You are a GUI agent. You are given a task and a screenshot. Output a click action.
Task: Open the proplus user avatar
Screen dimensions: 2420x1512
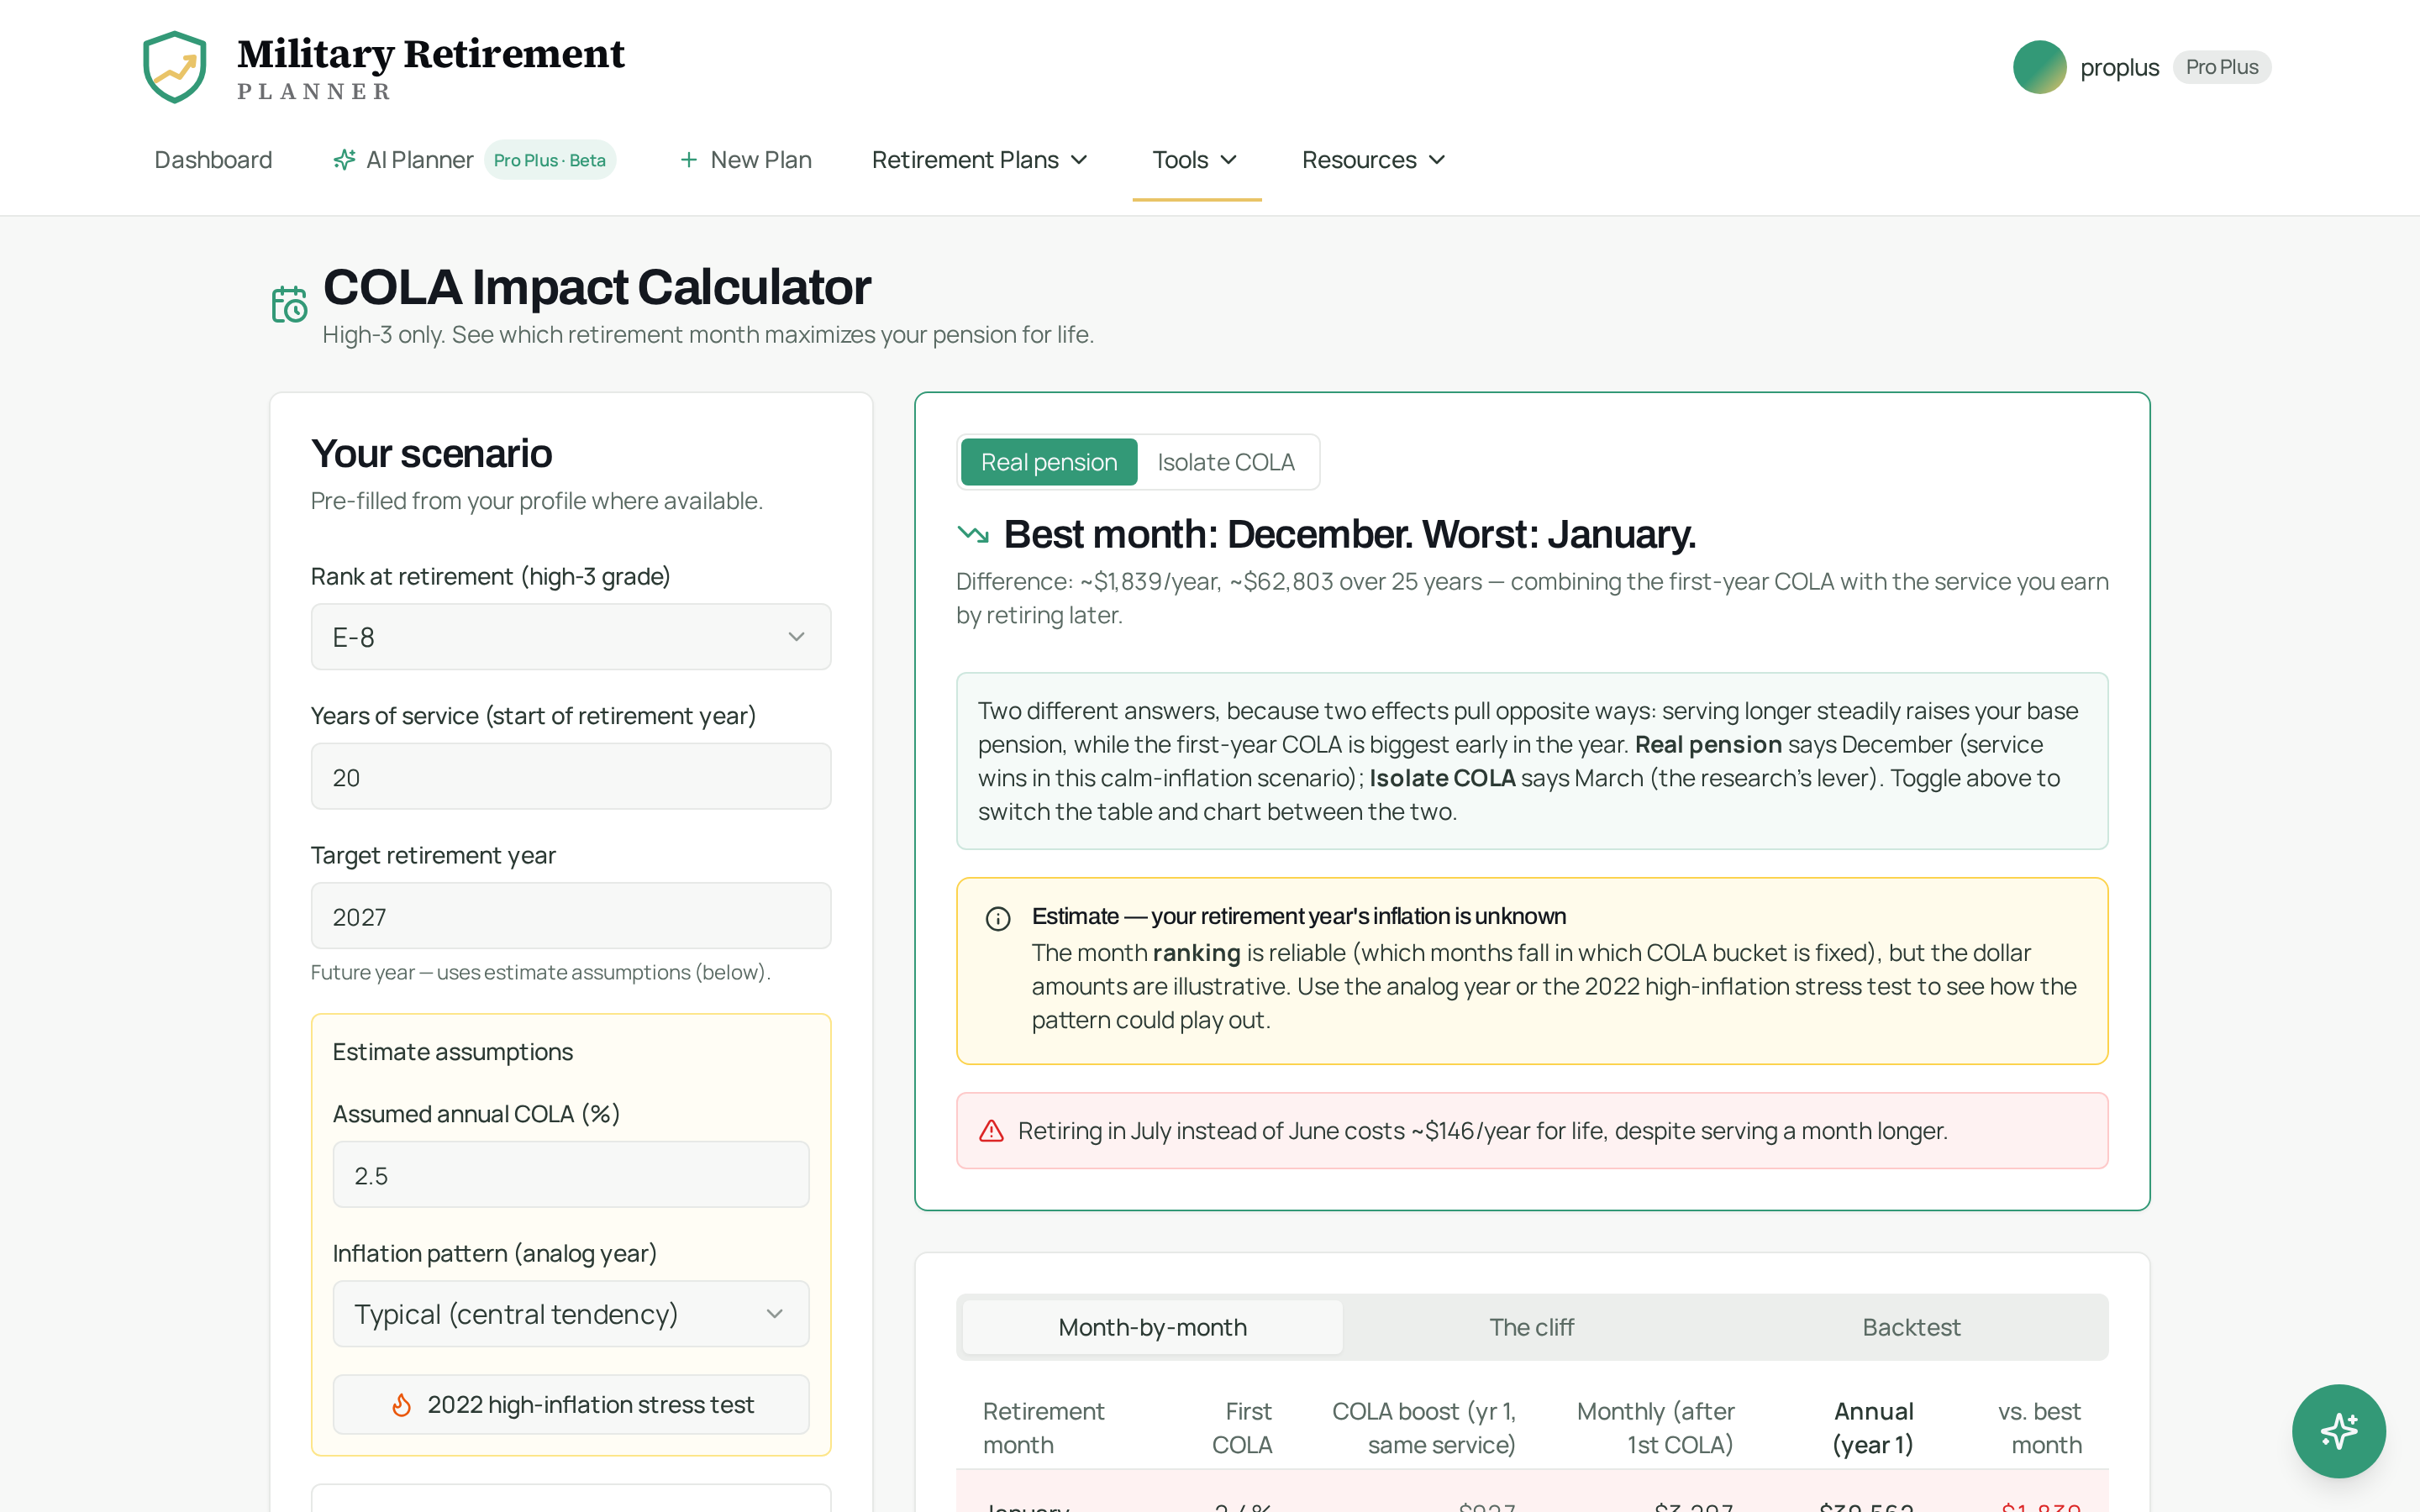pos(2039,67)
